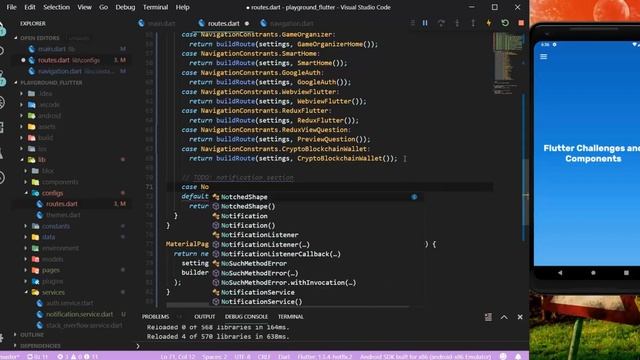Tap the emulator Home circle button
Image resolution: width=640 pixels, height=360 pixels.
pyautogui.click(x=593, y=273)
